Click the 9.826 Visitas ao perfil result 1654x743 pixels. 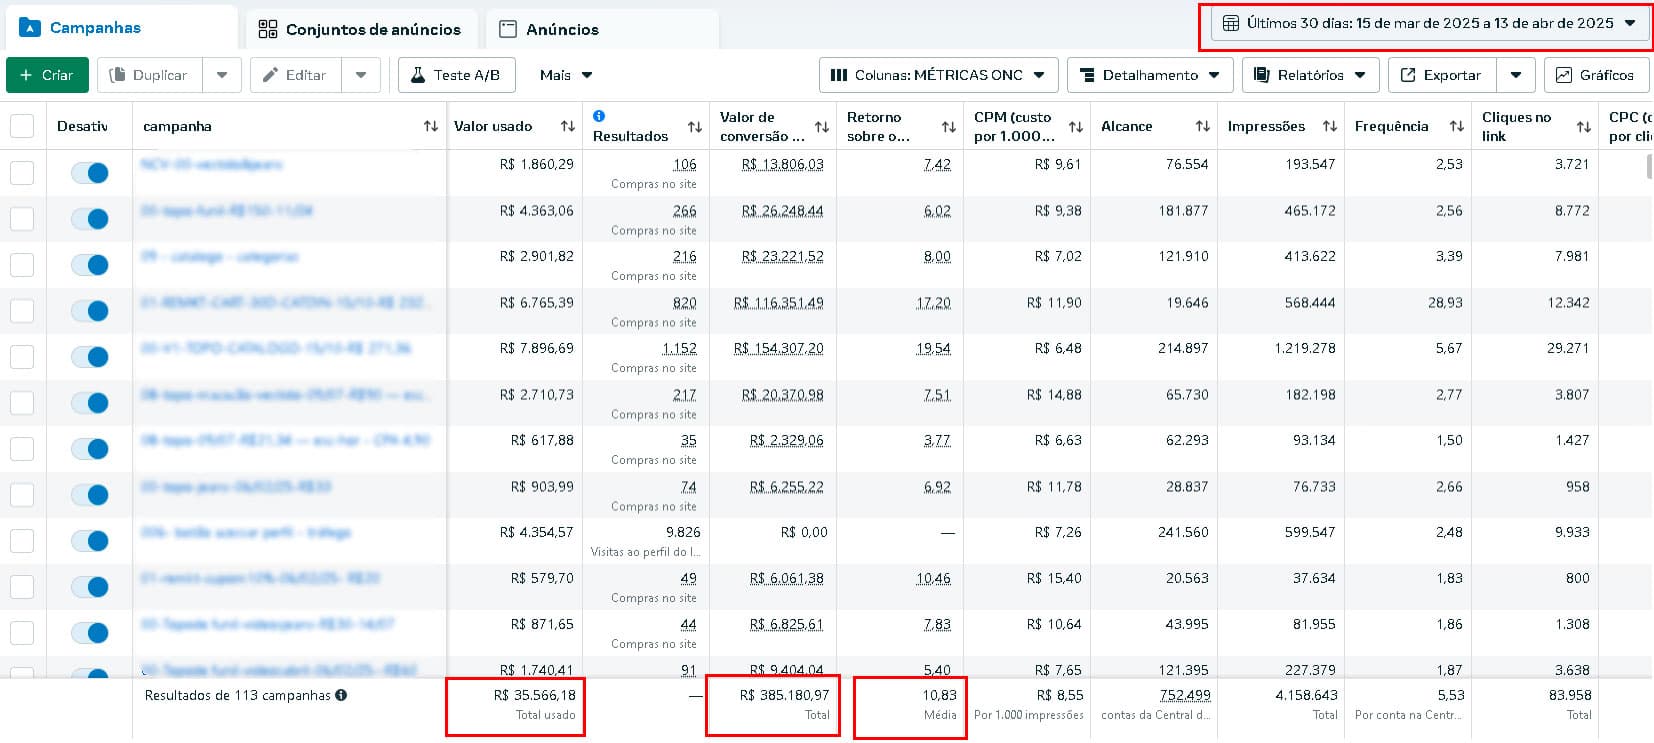point(683,532)
